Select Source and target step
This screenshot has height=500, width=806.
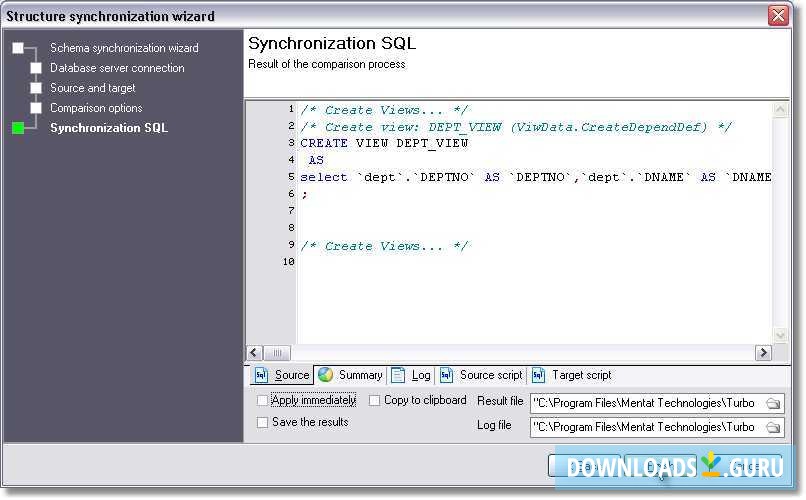pyautogui.click(x=93, y=88)
